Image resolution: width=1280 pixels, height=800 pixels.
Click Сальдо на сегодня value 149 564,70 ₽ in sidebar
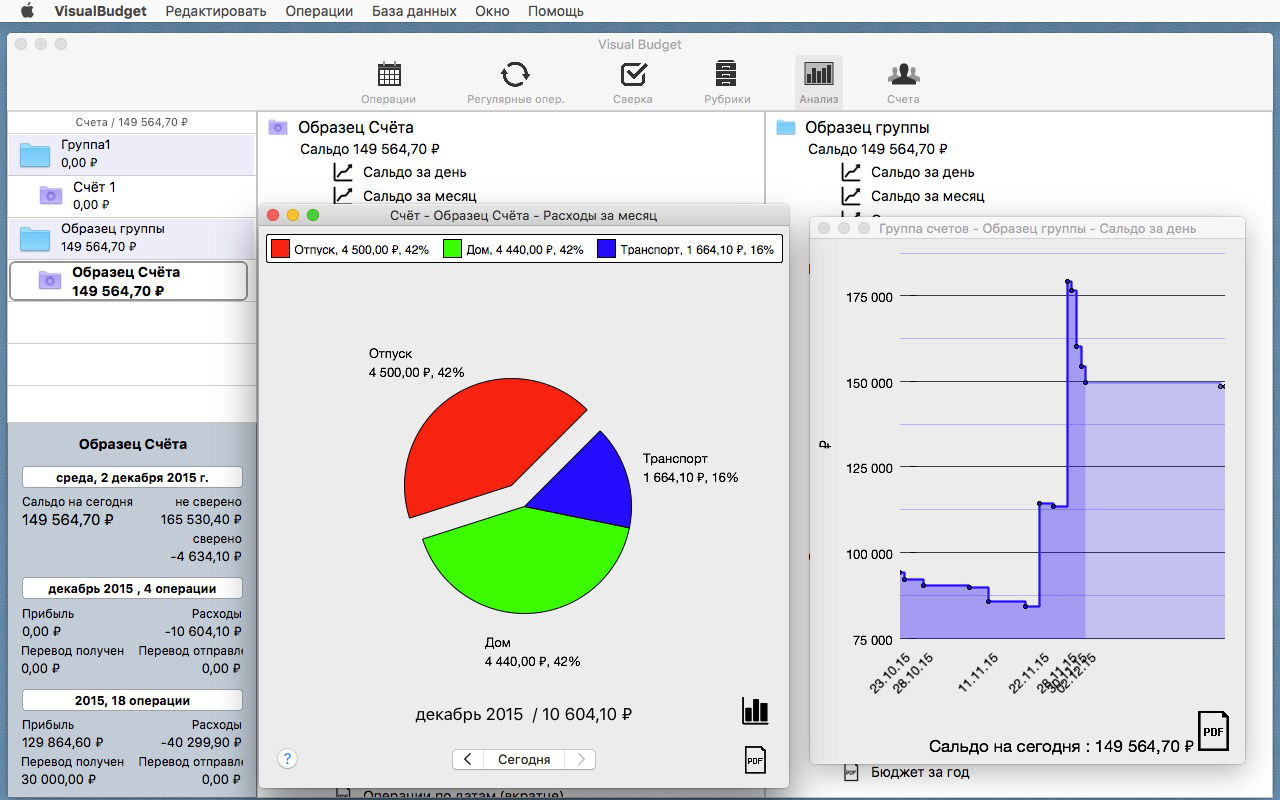(67, 519)
